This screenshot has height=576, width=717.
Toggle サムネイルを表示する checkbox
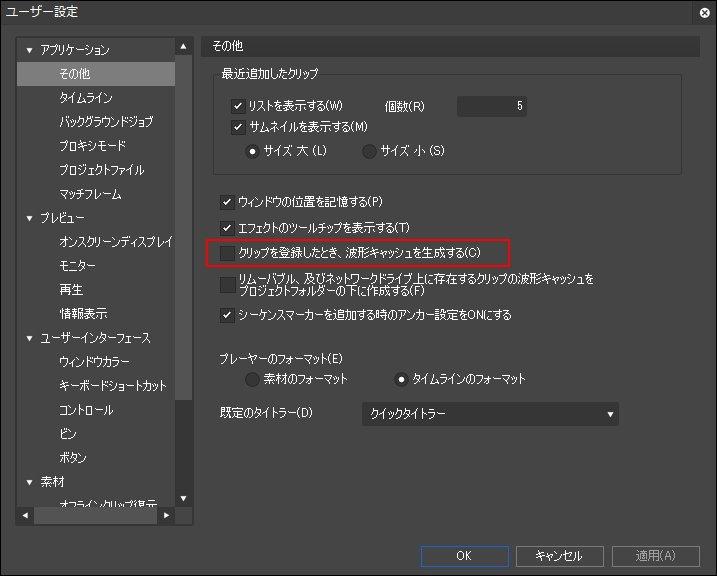pos(237,127)
